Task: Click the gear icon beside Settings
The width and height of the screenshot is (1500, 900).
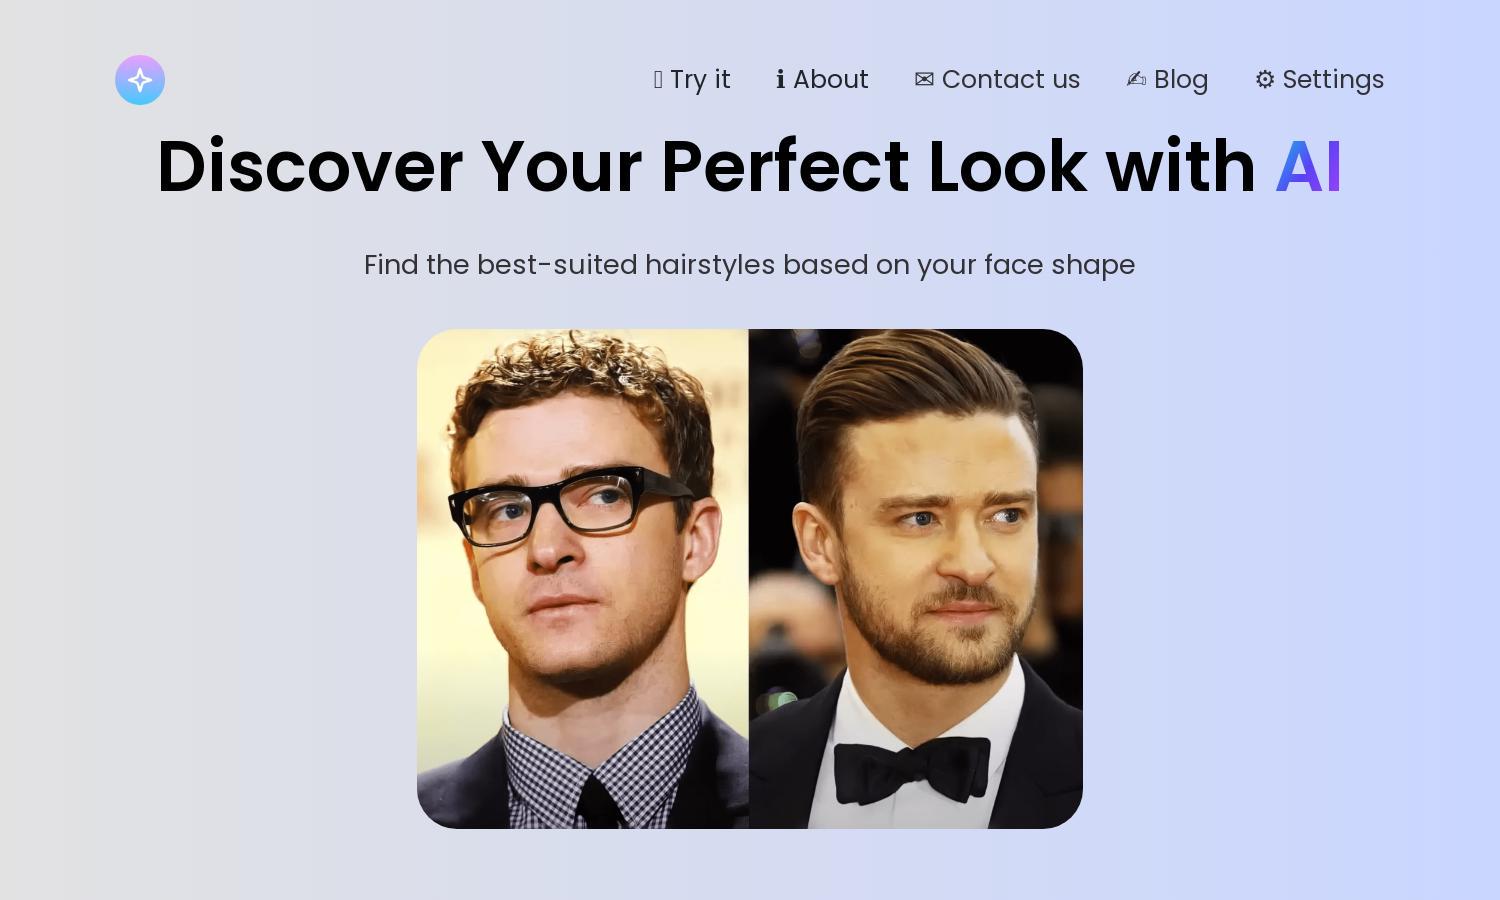Action: click(x=1265, y=80)
